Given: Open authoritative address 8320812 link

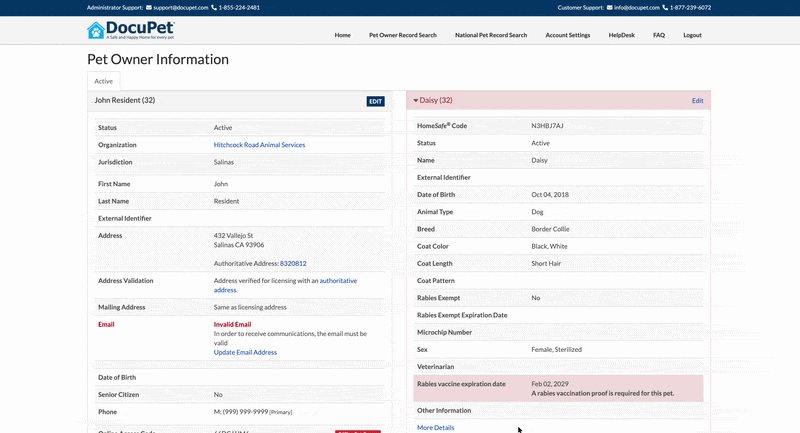Looking at the screenshot, I should click(293, 264).
